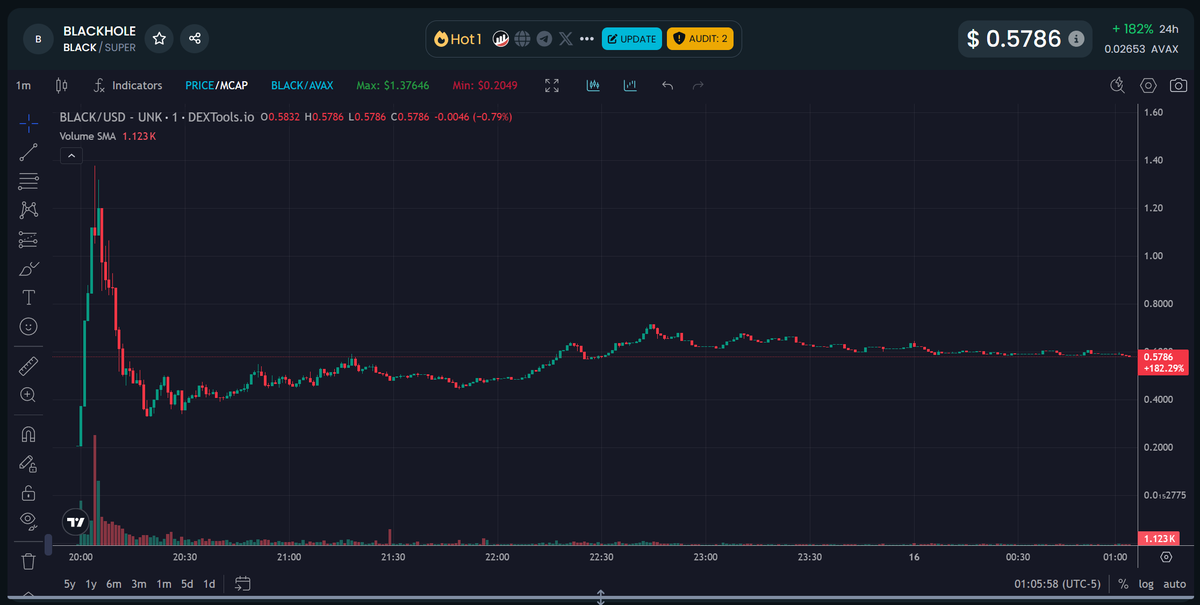The width and height of the screenshot is (1200, 605).
Task: Toggle log scale mode
Action: click(x=1146, y=584)
